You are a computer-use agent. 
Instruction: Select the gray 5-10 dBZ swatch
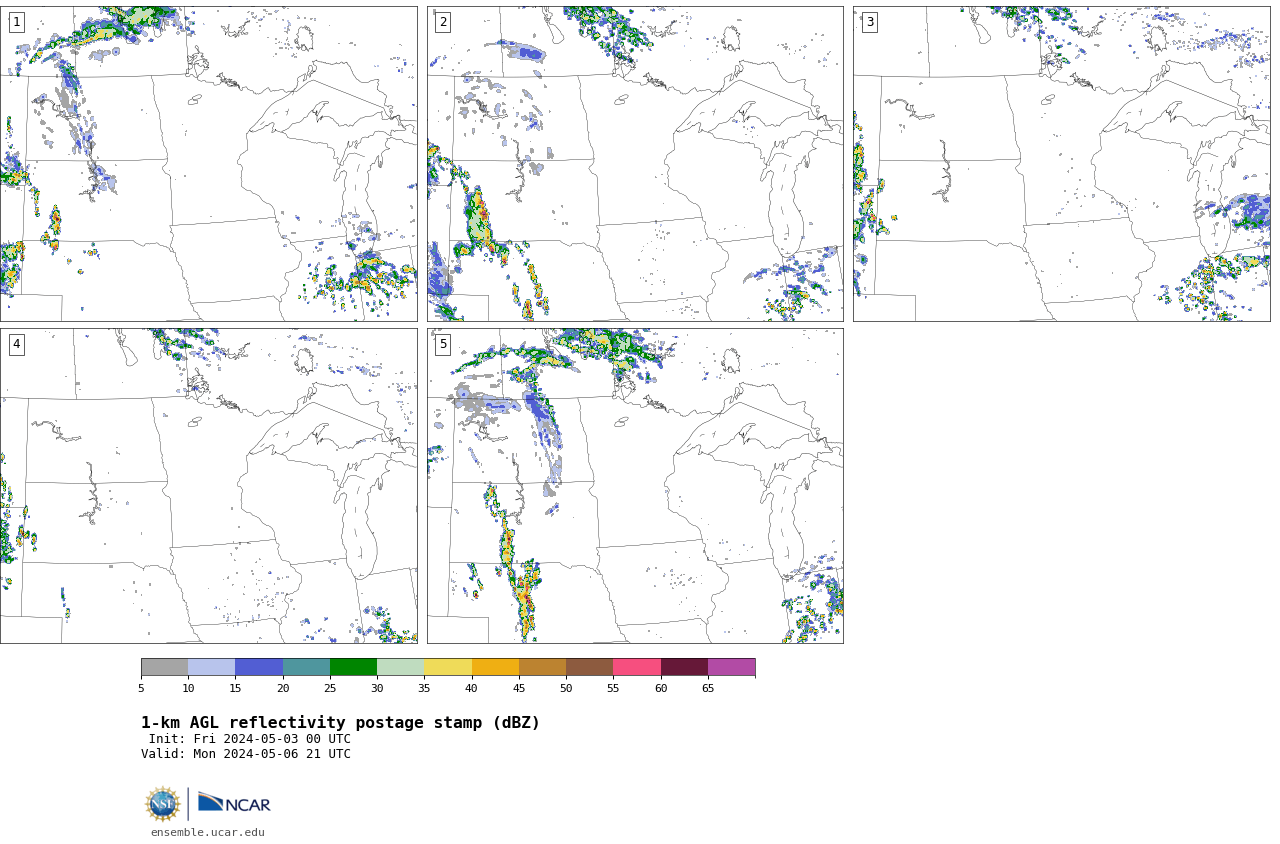pos(164,667)
